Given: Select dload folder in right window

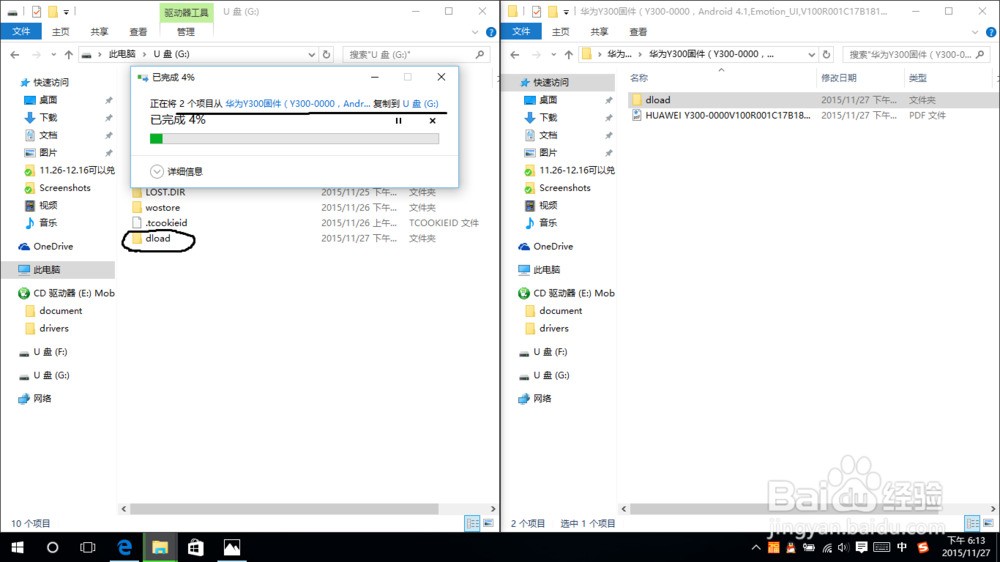Looking at the screenshot, I should pos(658,100).
